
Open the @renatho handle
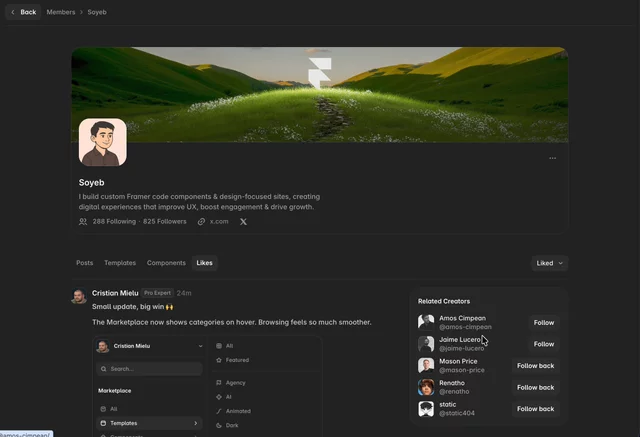pos(454,392)
